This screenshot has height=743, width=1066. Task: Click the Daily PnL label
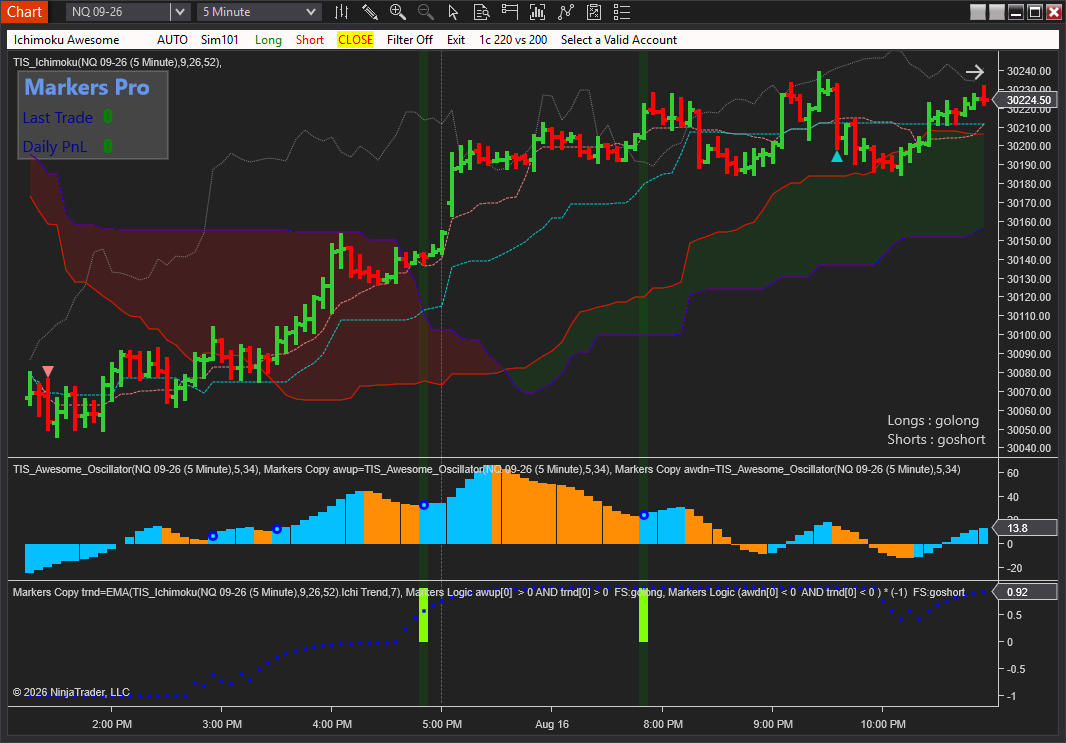click(x=54, y=146)
